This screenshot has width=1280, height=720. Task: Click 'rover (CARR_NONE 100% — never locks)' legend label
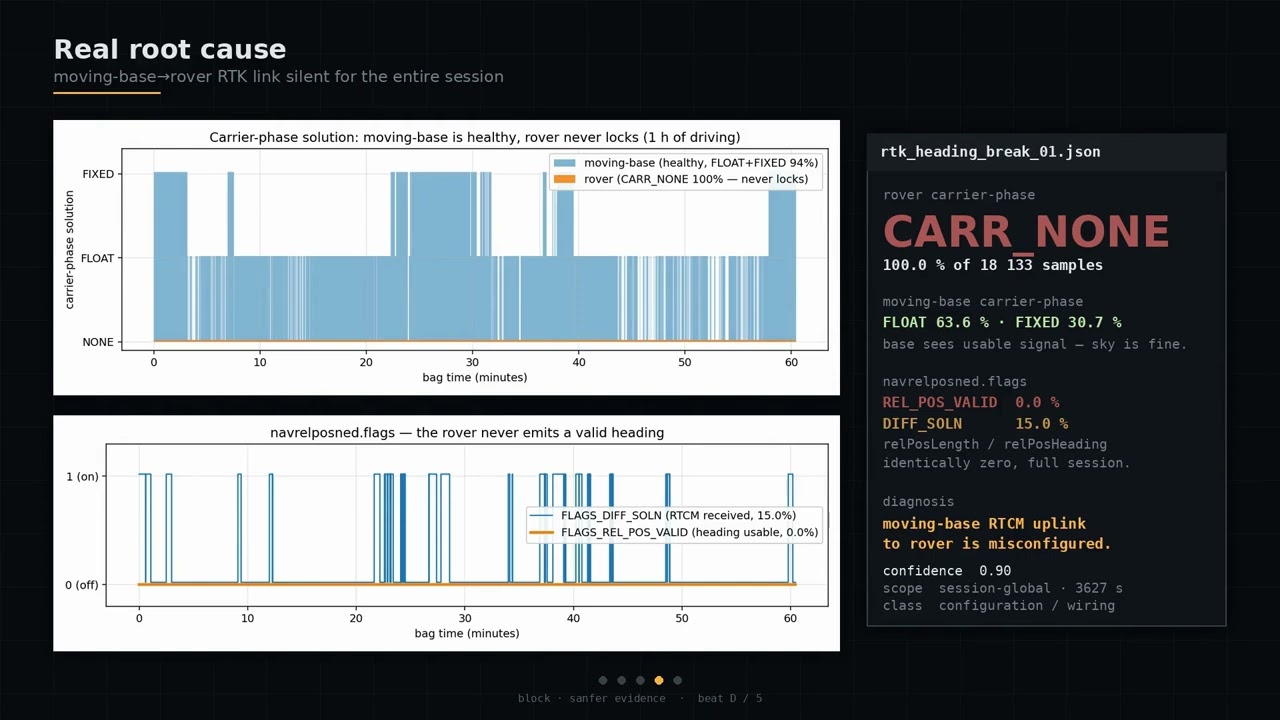tap(696, 179)
